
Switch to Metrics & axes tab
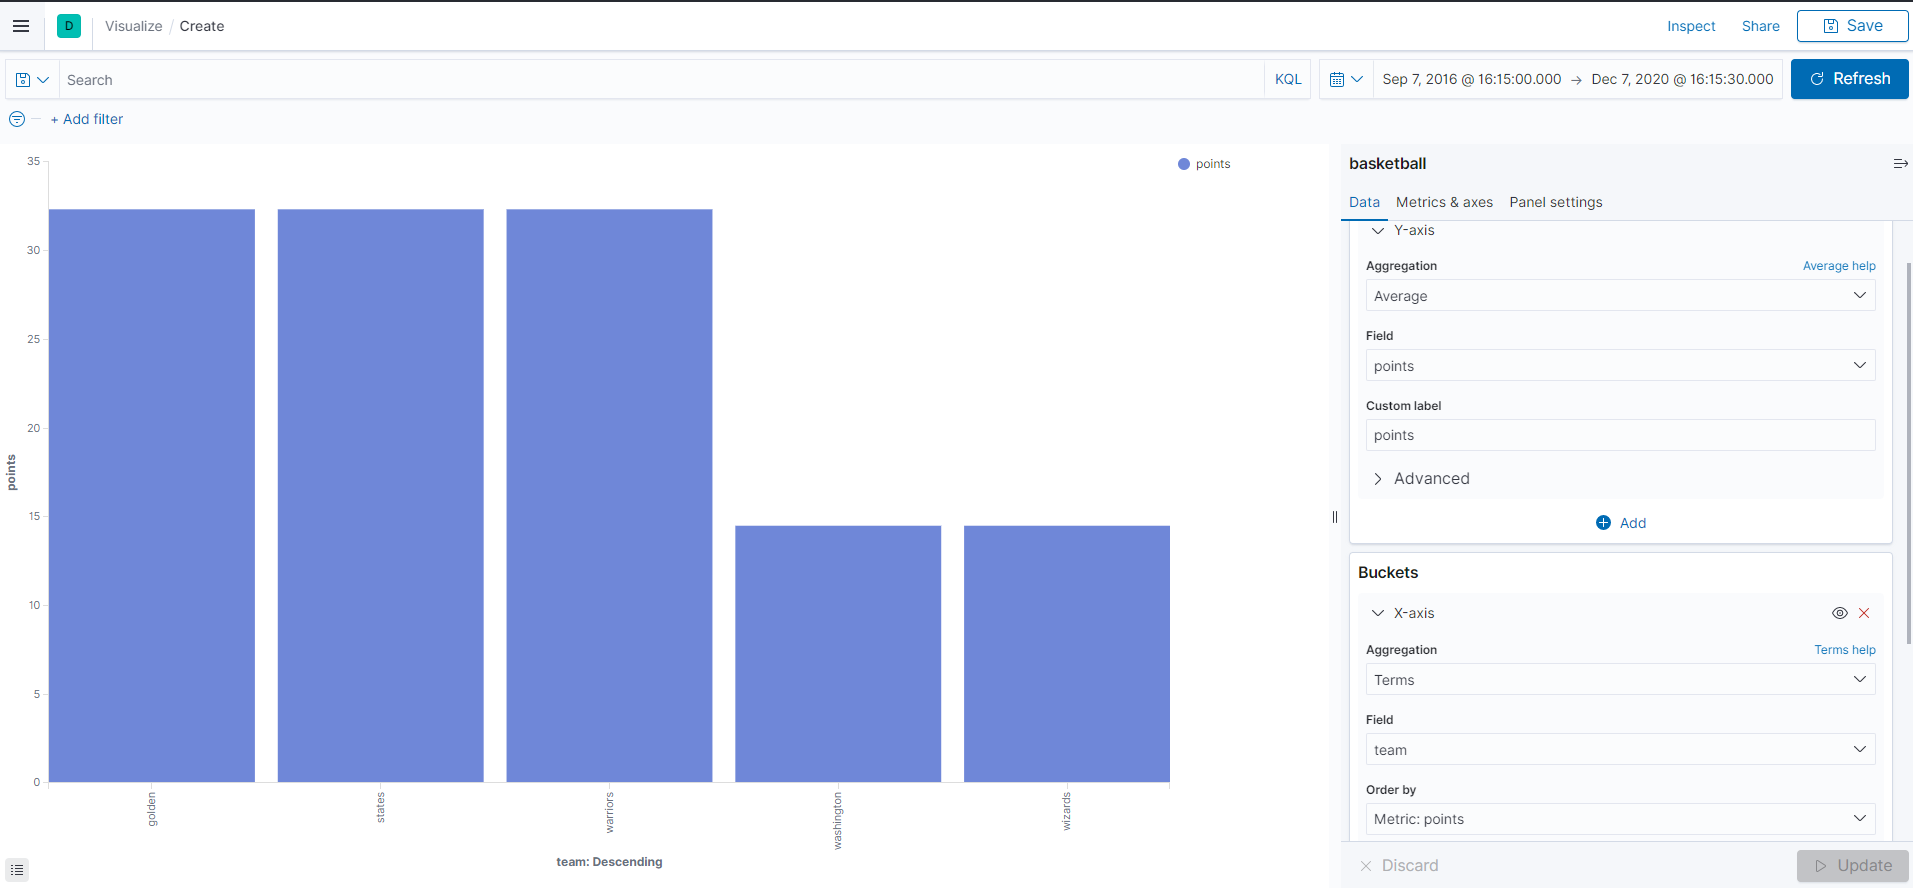point(1444,202)
